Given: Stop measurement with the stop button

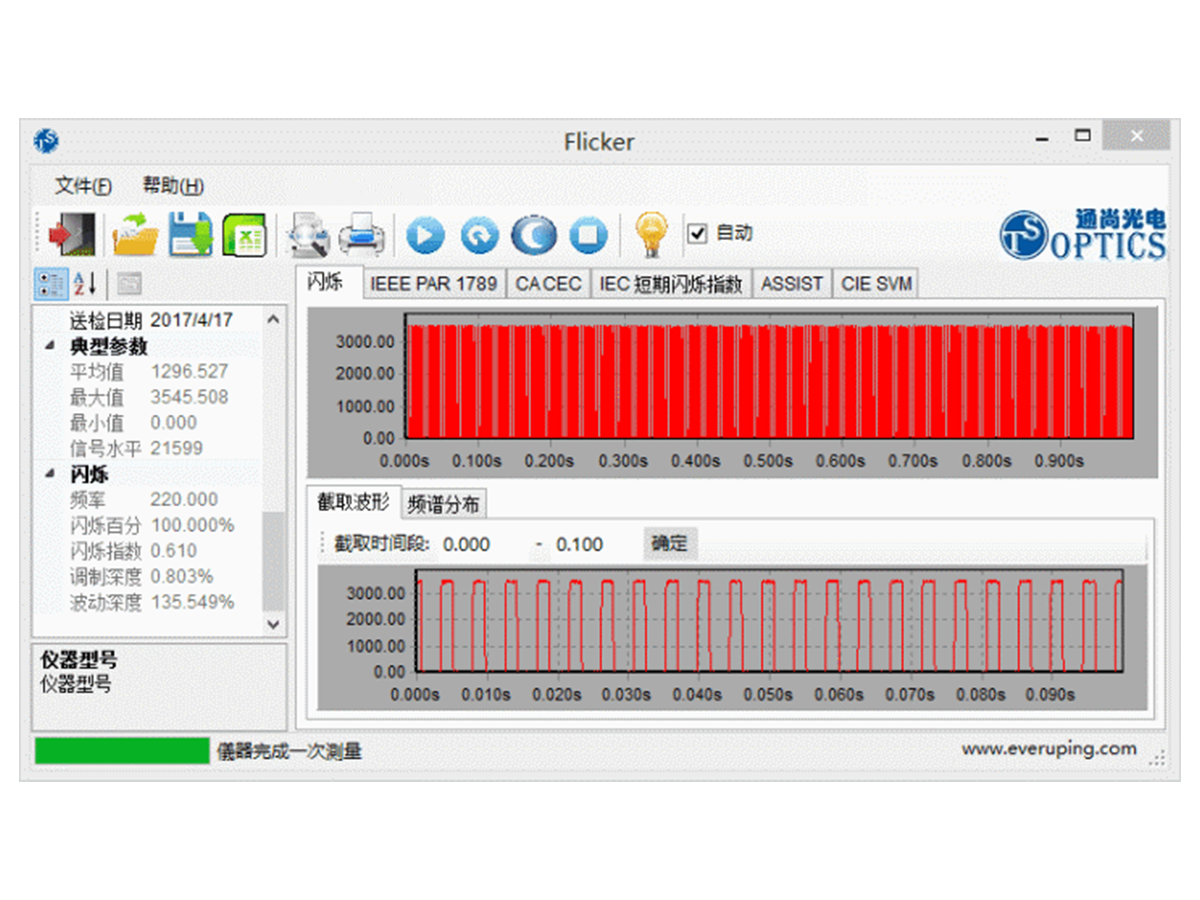Looking at the screenshot, I should click(x=588, y=236).
